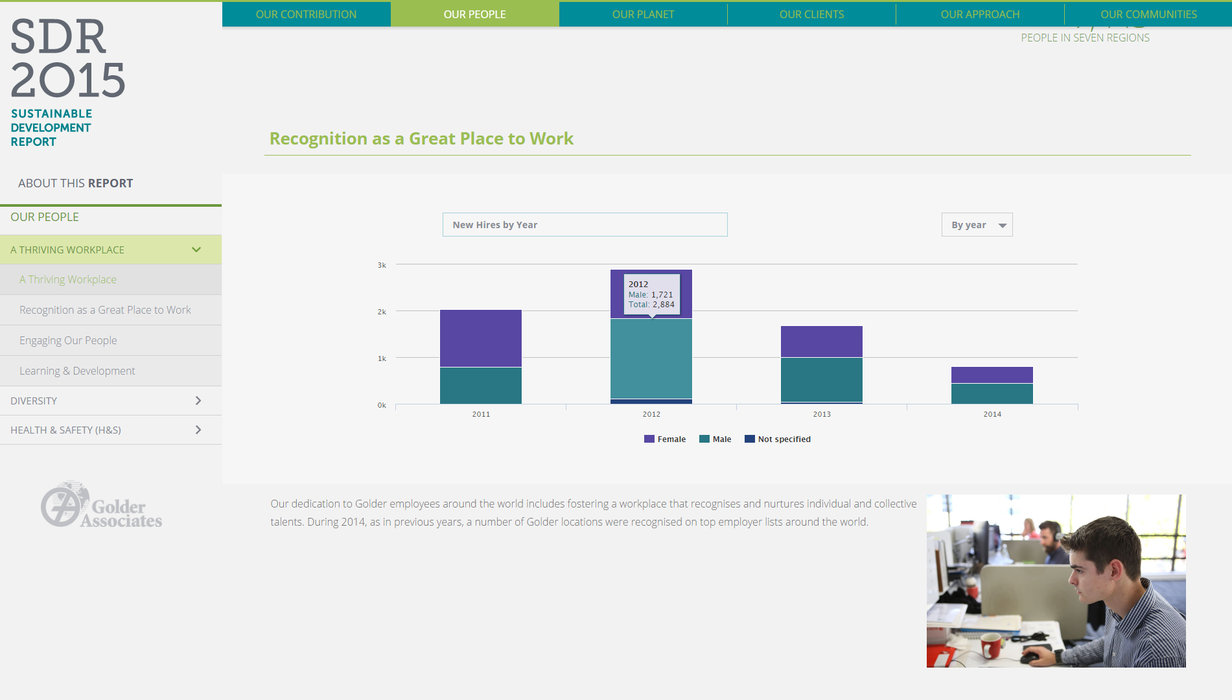
Task: Toggle the Female legend series
Action: pos(665,439)
